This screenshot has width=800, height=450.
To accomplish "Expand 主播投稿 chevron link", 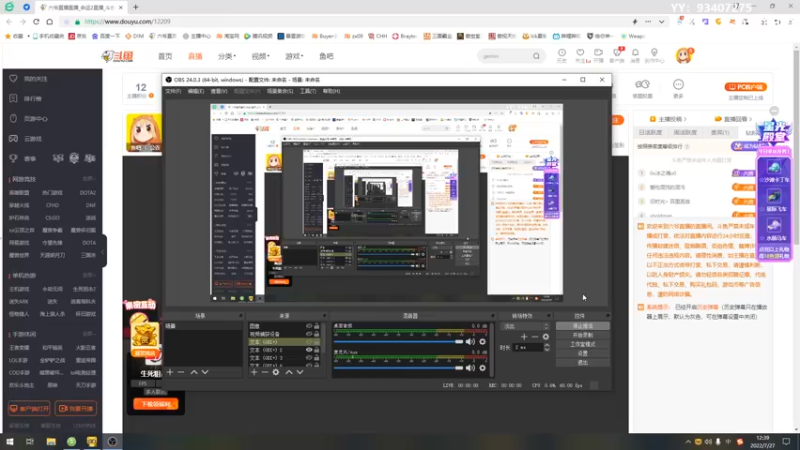I will (668, 119).
